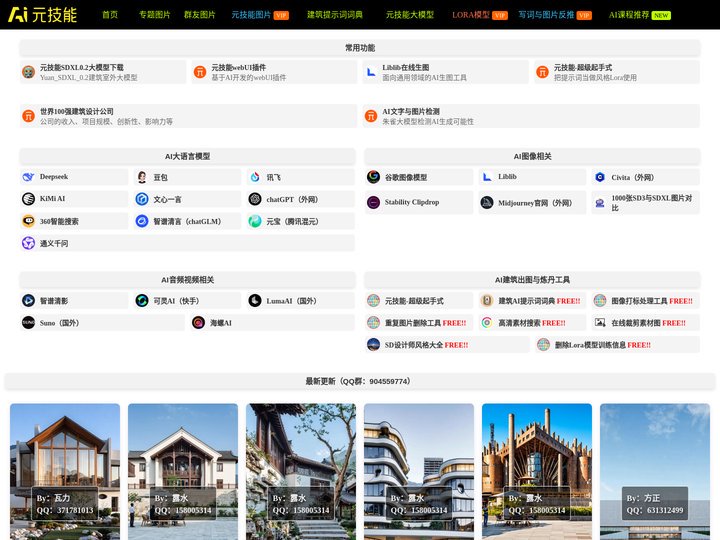Open 元技能-超级起手式 in AI建筑出图与炼丹工具
The height and width of the screenshot is (540, 720).
click(x=419, y=301)
